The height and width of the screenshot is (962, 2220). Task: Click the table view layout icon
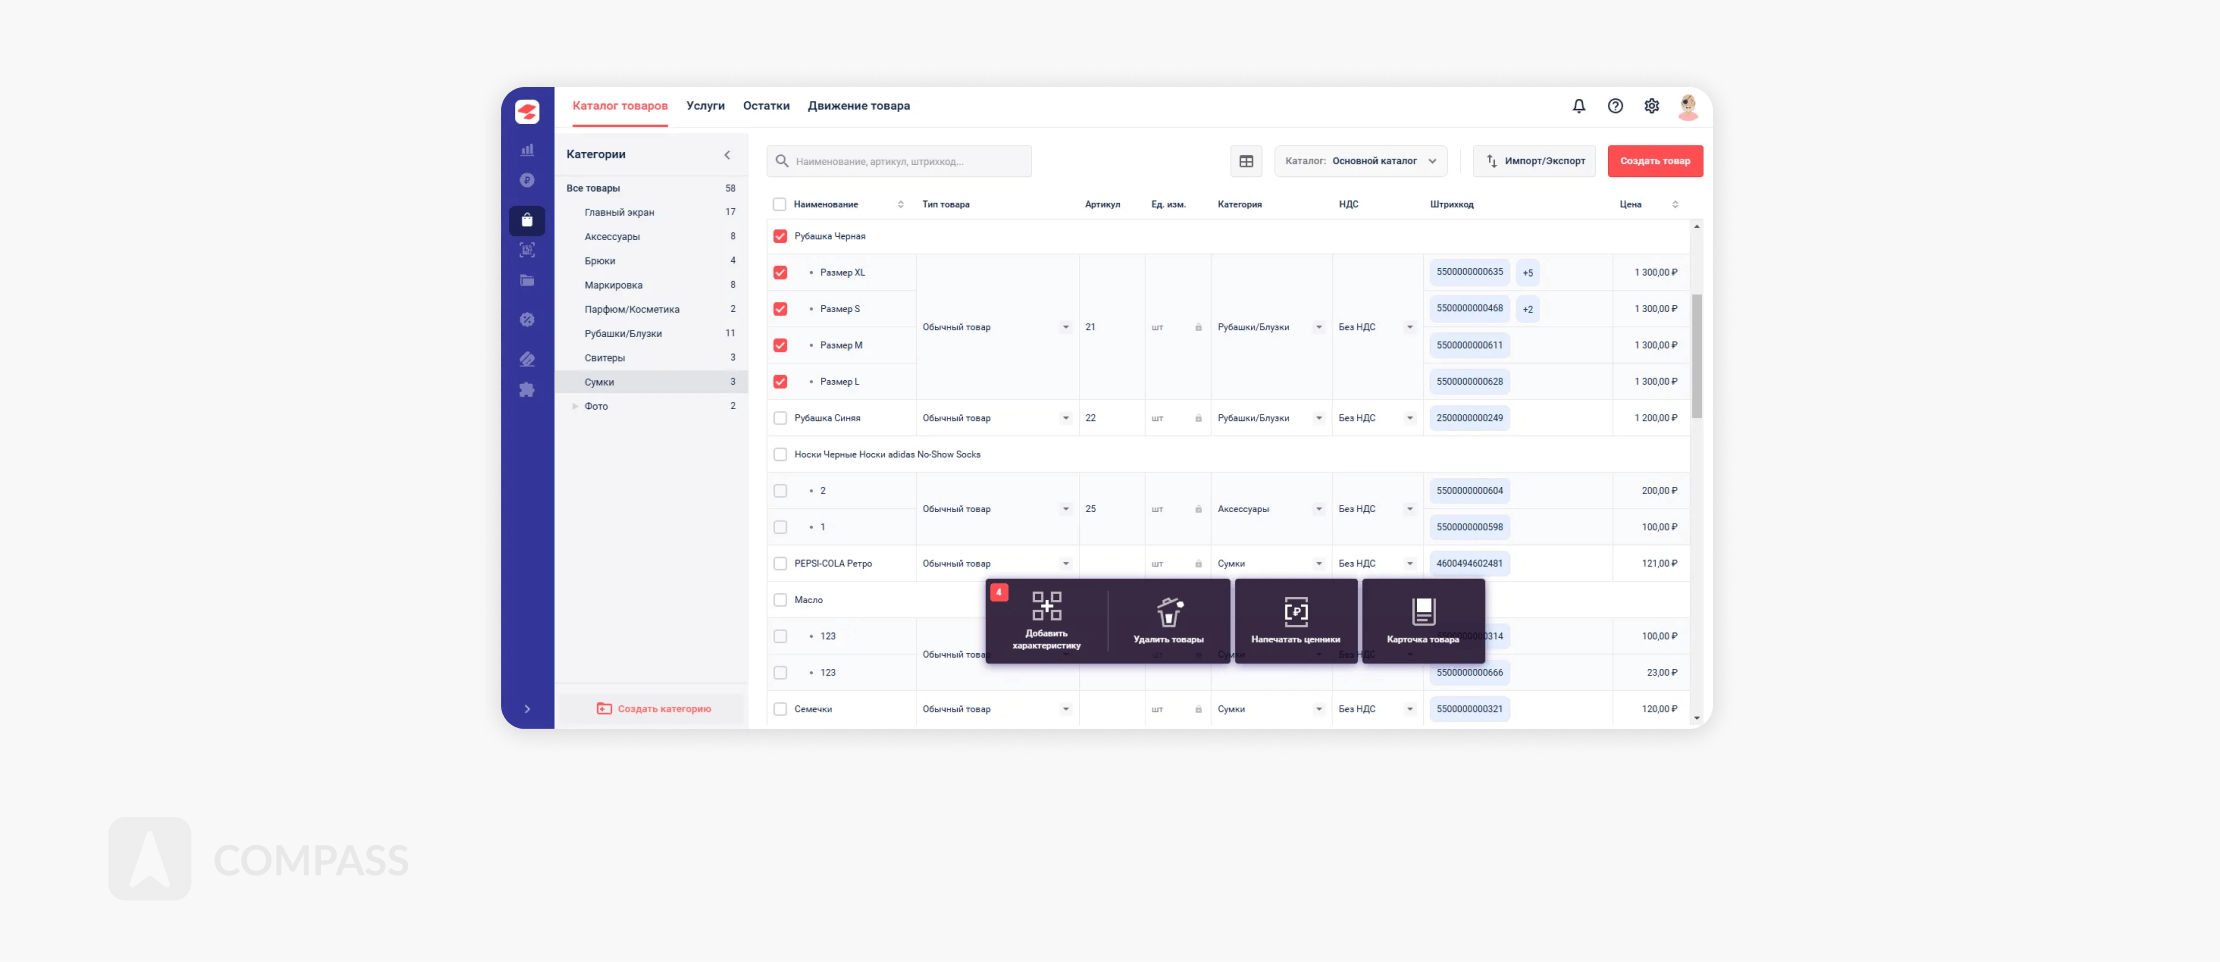click(x=1246, y=161)
